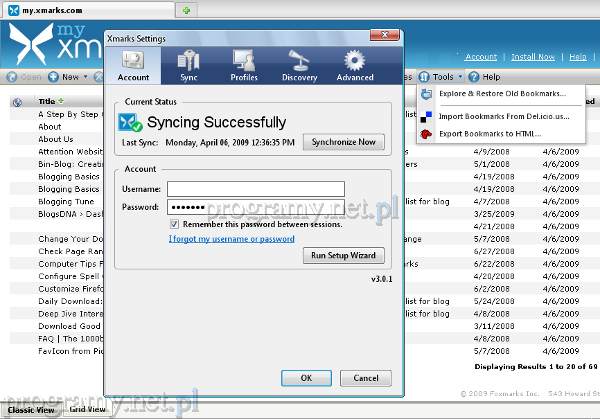Image resolution: width=600 pixels, height=419 pixels.
Task: Switch to Grid View tab
Action: [x=87, y=410]
